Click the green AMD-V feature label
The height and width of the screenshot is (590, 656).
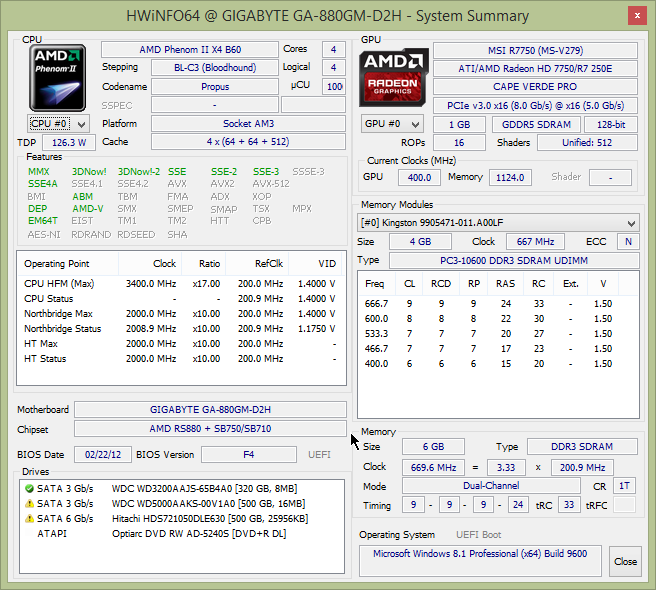click(88, 208)
